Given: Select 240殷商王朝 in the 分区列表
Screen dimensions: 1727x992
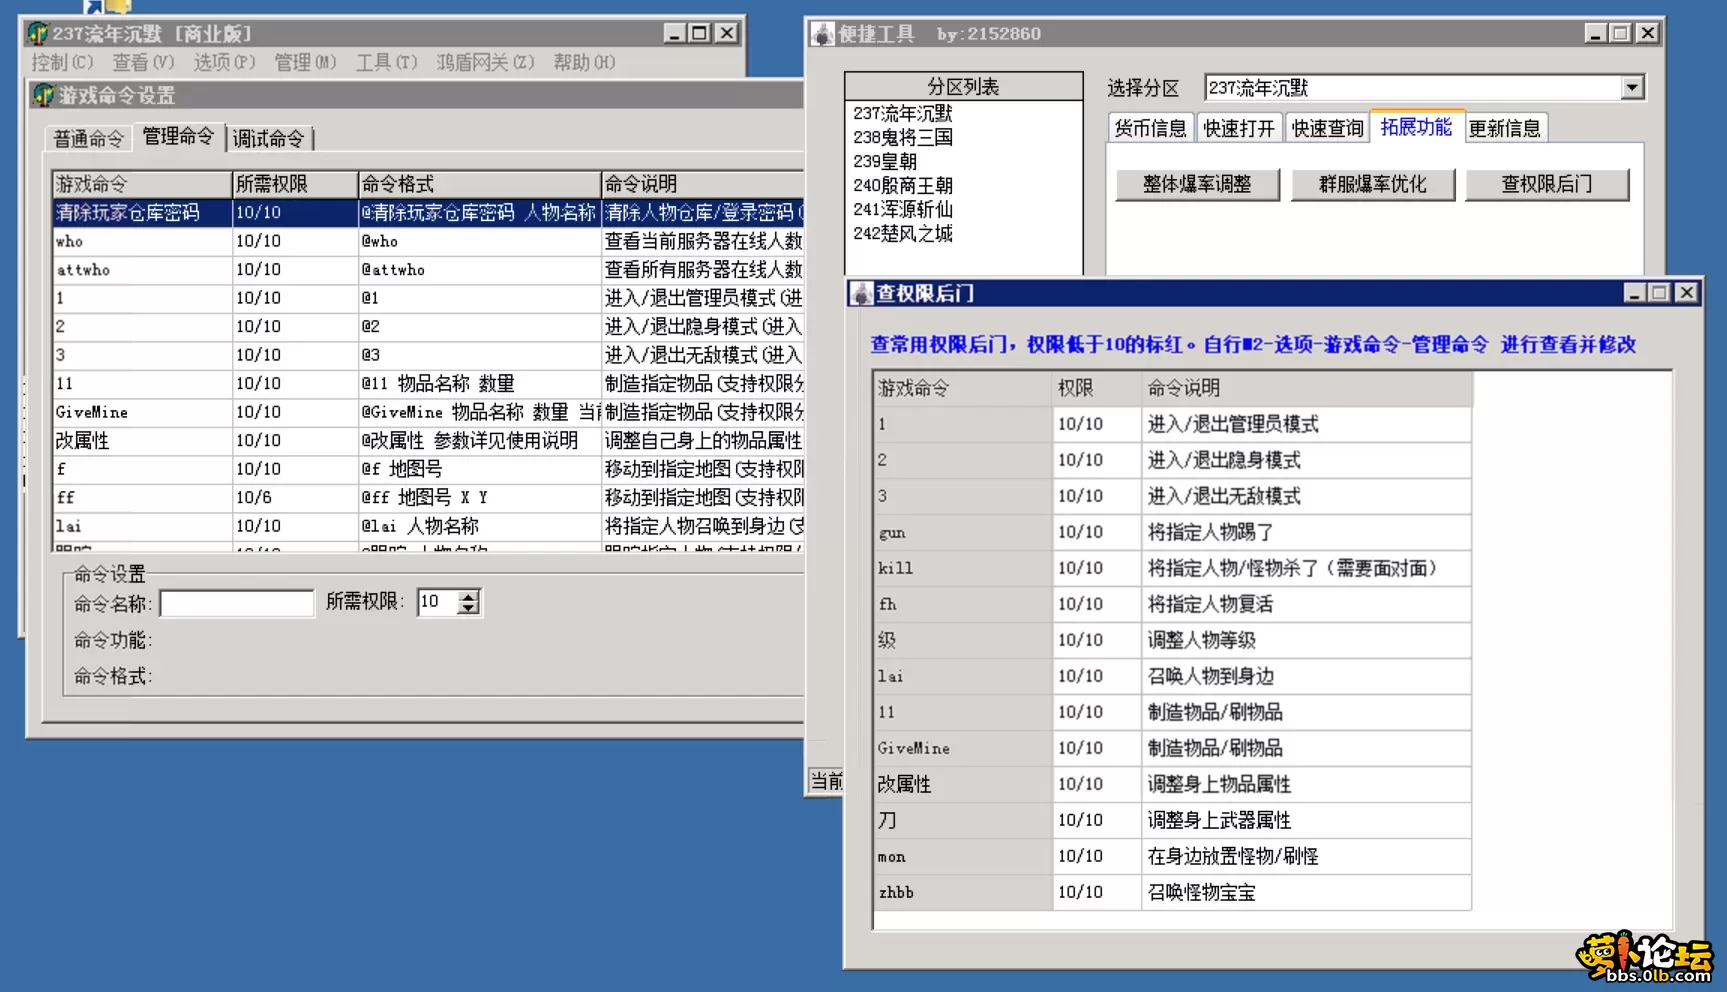Looking at the screenshot, I should (x=902, y=185).
